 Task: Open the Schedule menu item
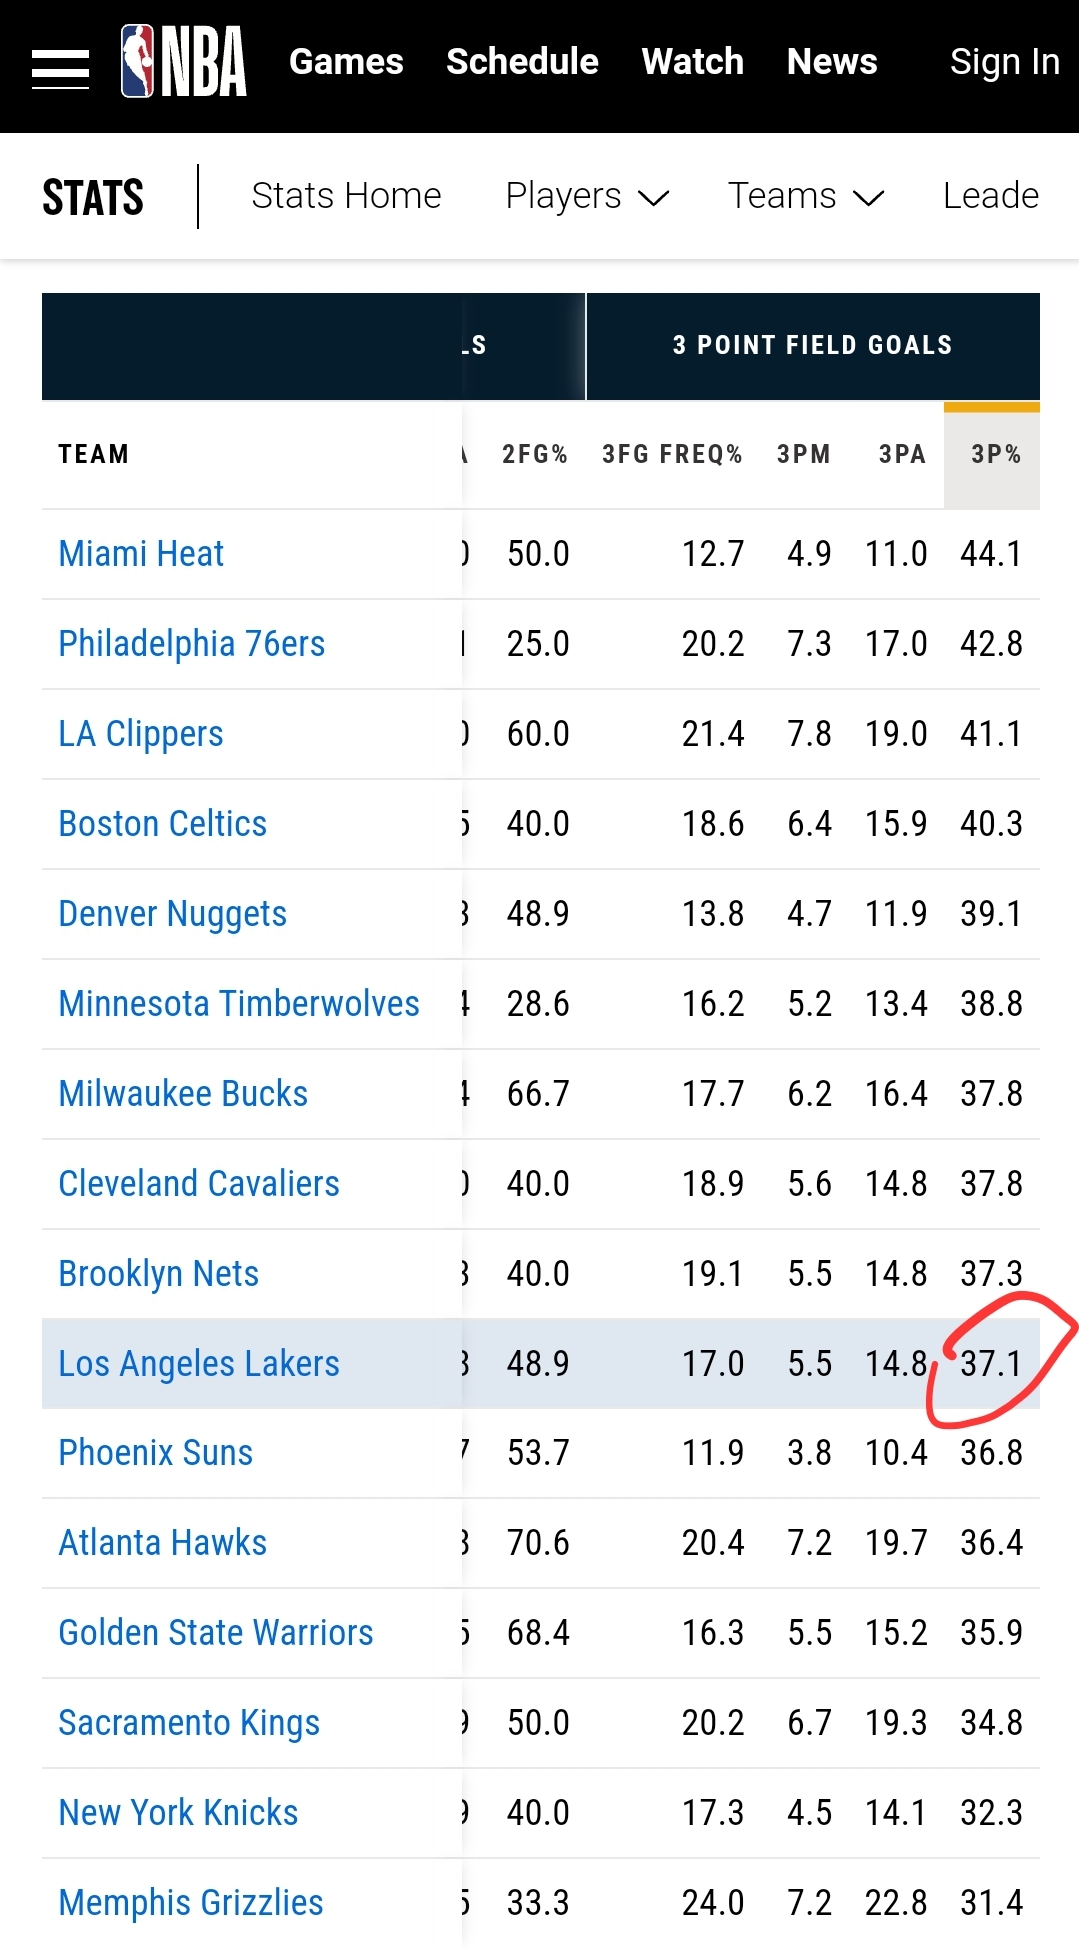522,62
